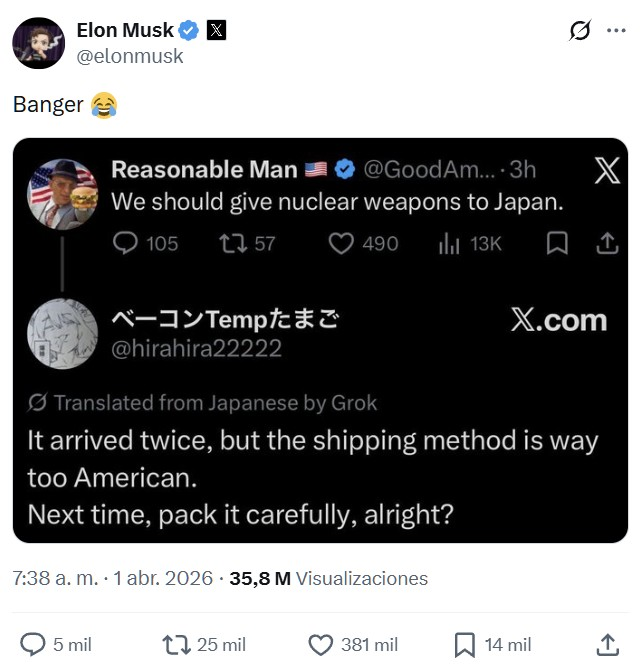View the 35,8 M Visualizaciones count

coord(328,578)
